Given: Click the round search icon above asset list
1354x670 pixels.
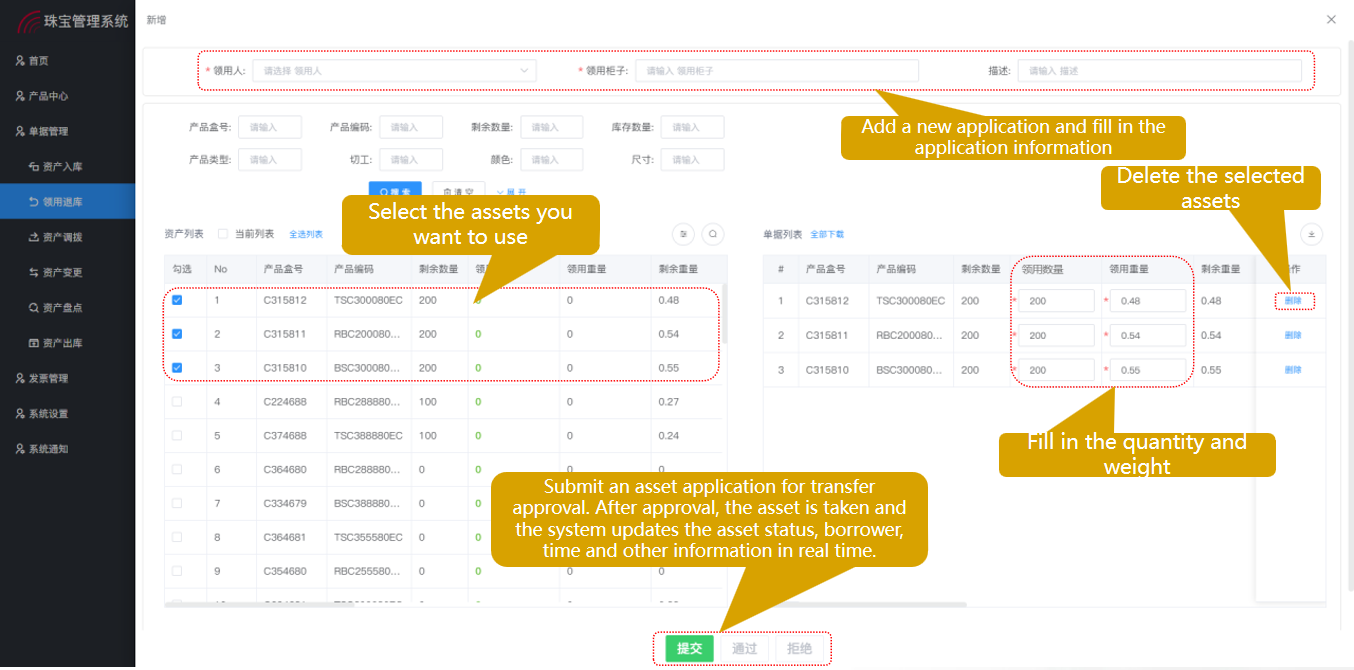Looking at the screenshot, I should (712, 234).
